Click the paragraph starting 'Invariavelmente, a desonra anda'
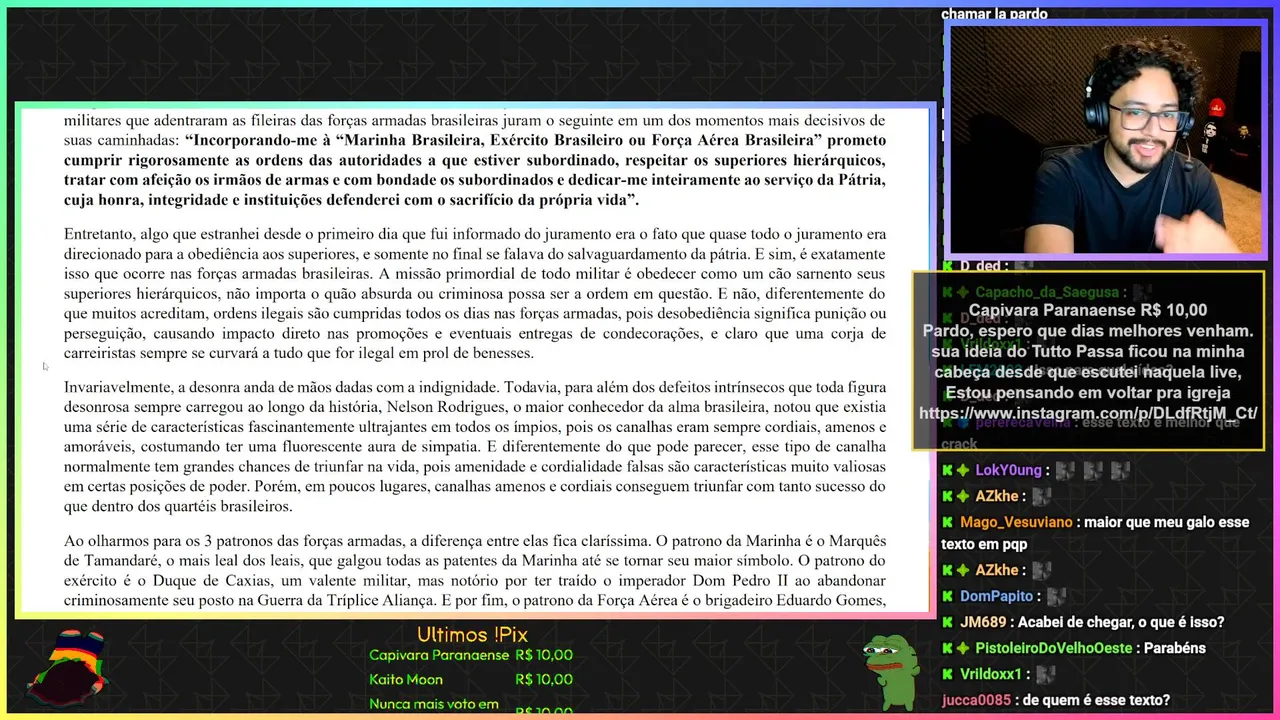This screenshot has width=1280, height=720. (x=475, y=447)
